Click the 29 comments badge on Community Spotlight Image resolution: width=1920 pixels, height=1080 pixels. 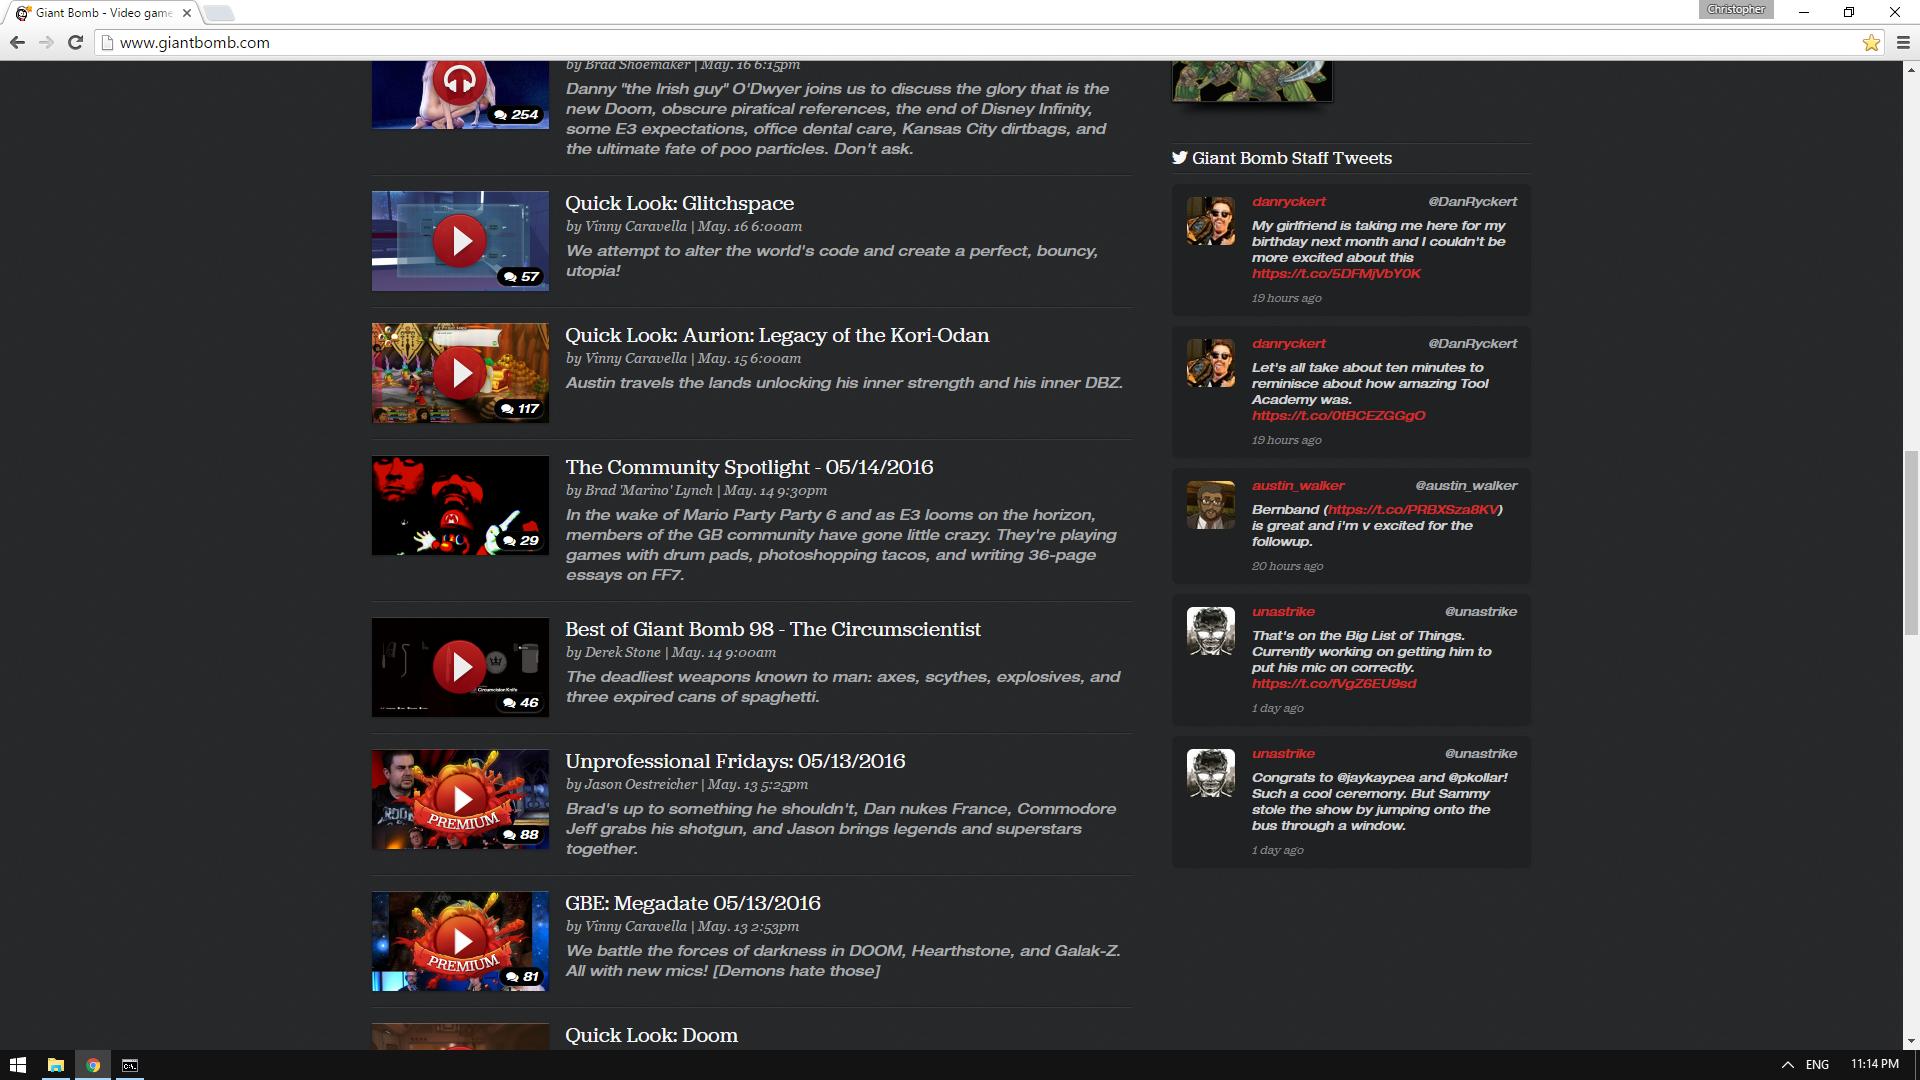point(522,541)
